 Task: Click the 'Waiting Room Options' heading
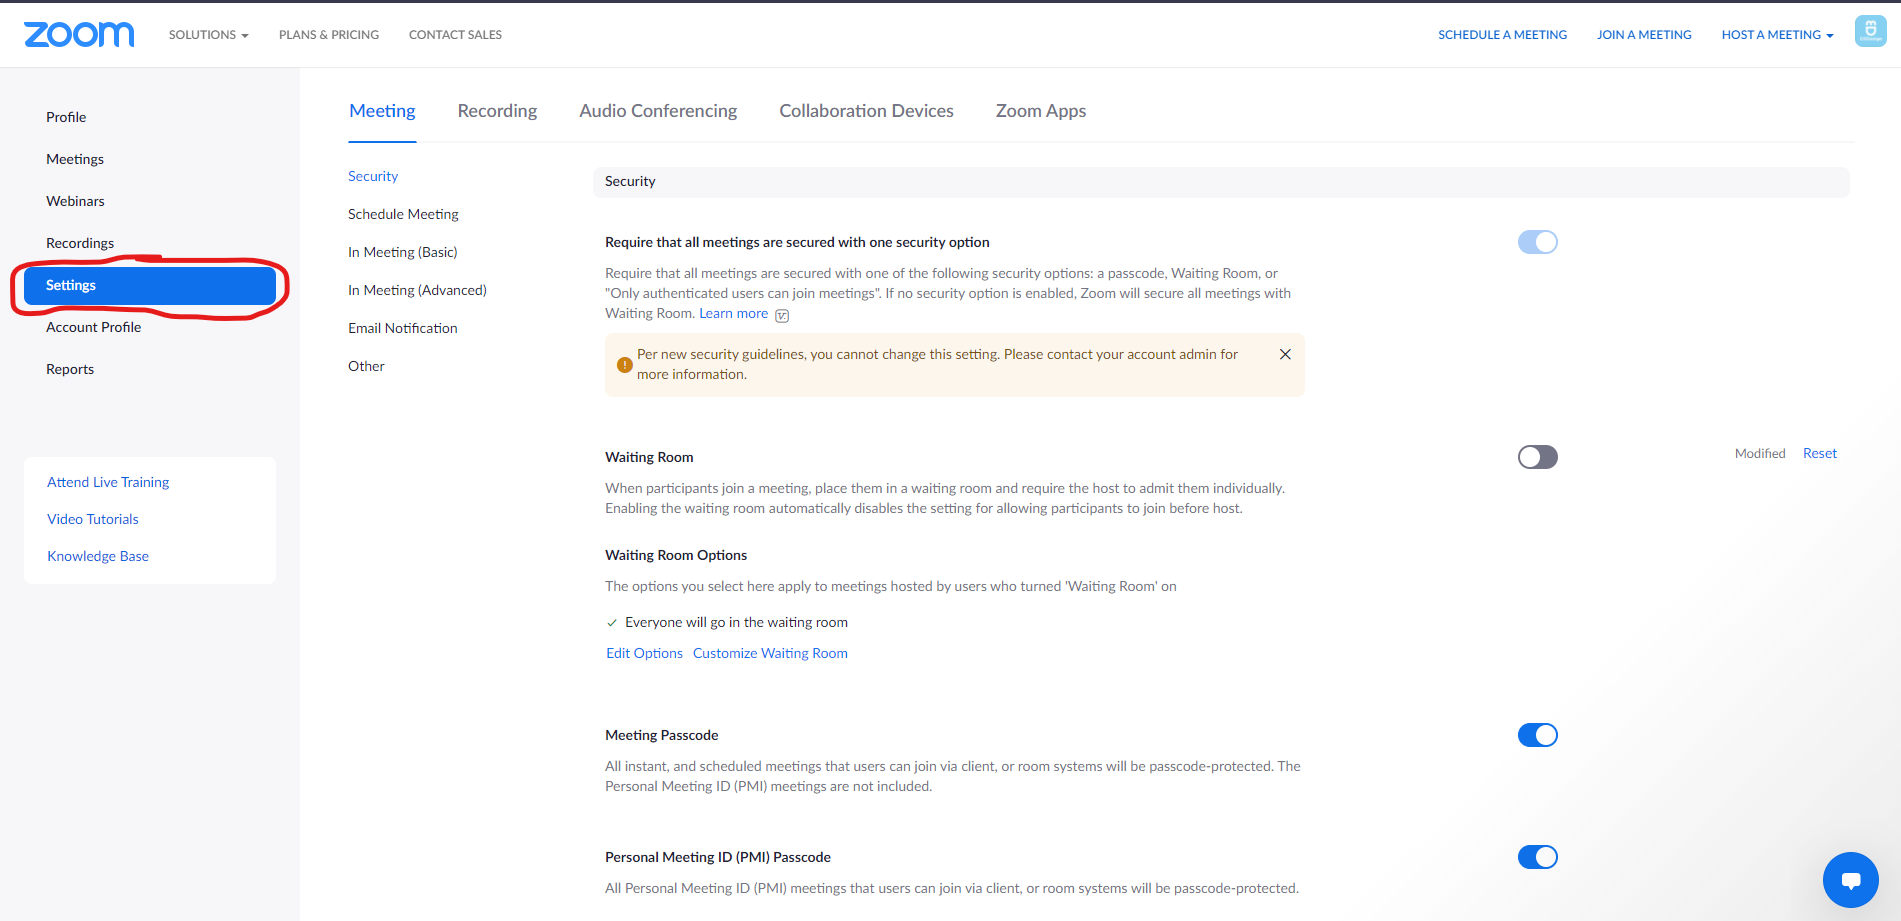(x=676, y=555)
